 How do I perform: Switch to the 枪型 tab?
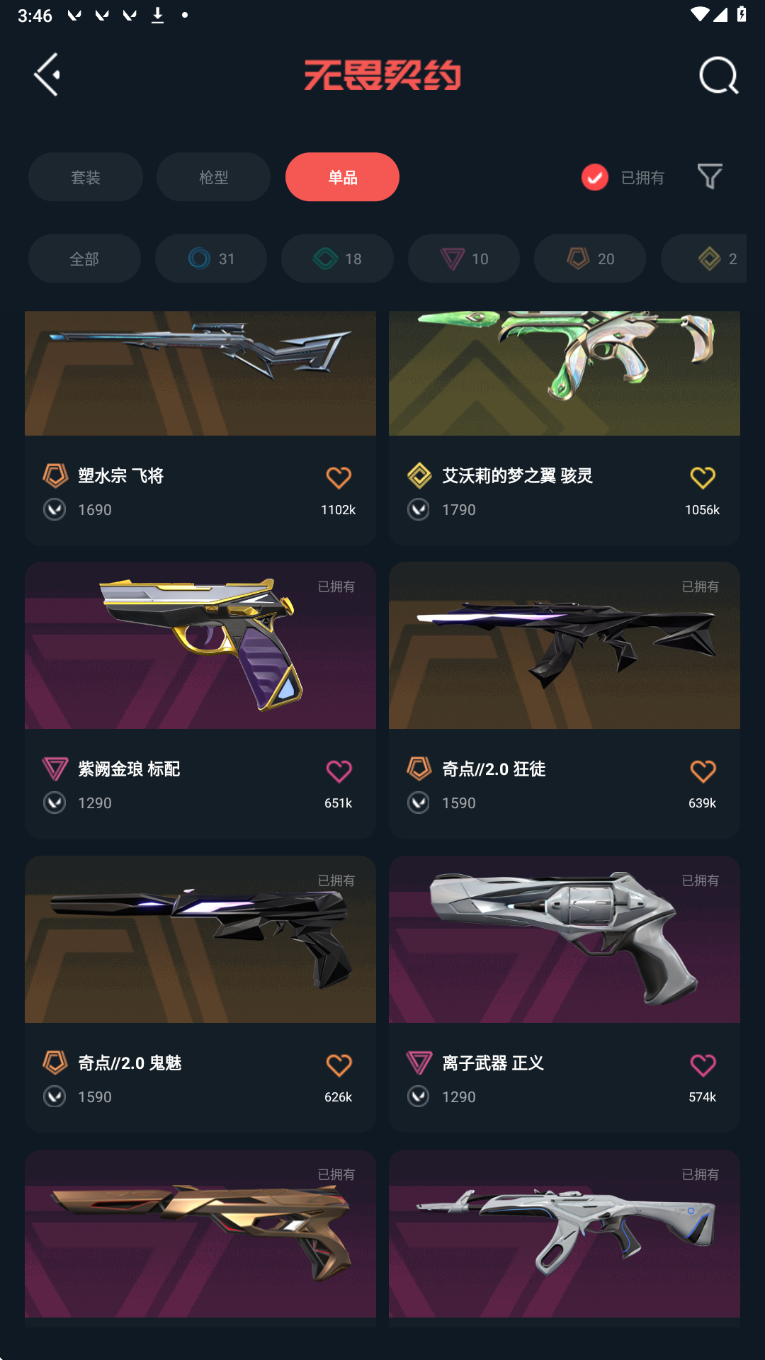(x=213, y=177)
